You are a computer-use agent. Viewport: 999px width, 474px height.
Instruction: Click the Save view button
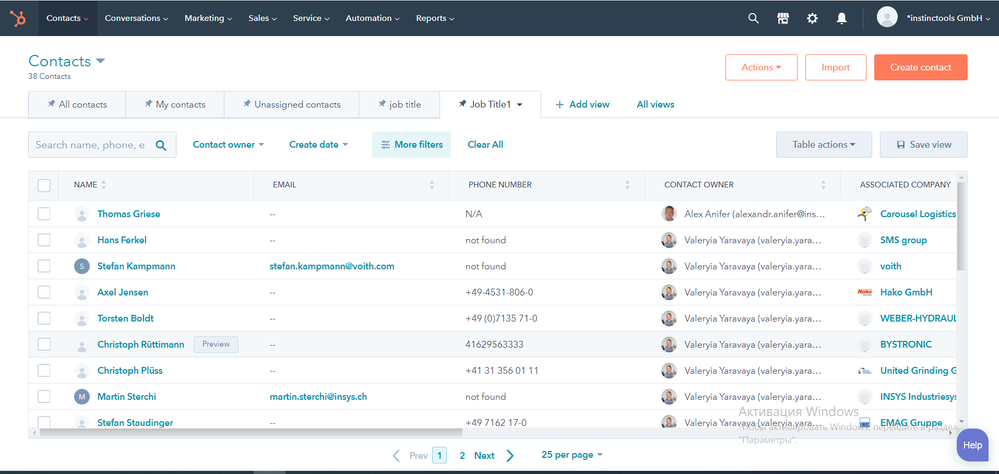pyautogui.click(x=924, y=145)
